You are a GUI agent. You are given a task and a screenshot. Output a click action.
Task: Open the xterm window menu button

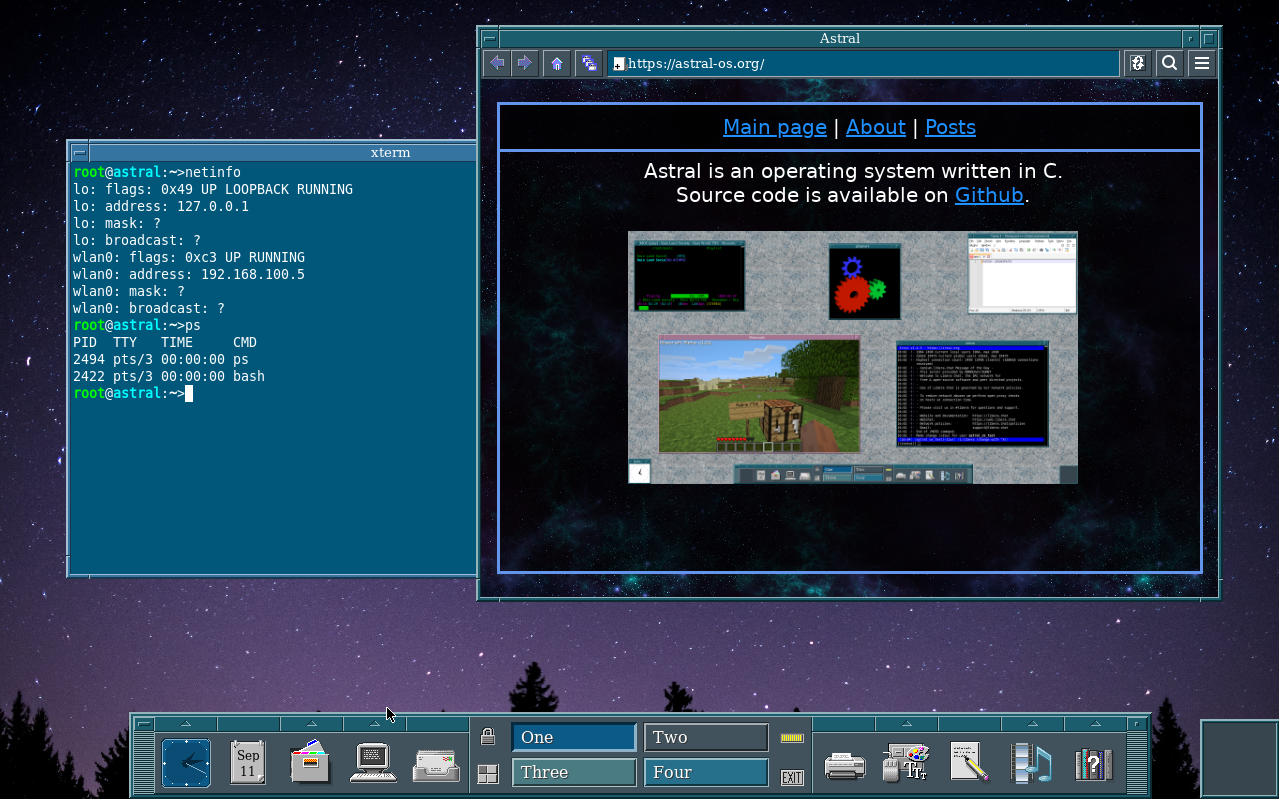click(x=79, y=153)
